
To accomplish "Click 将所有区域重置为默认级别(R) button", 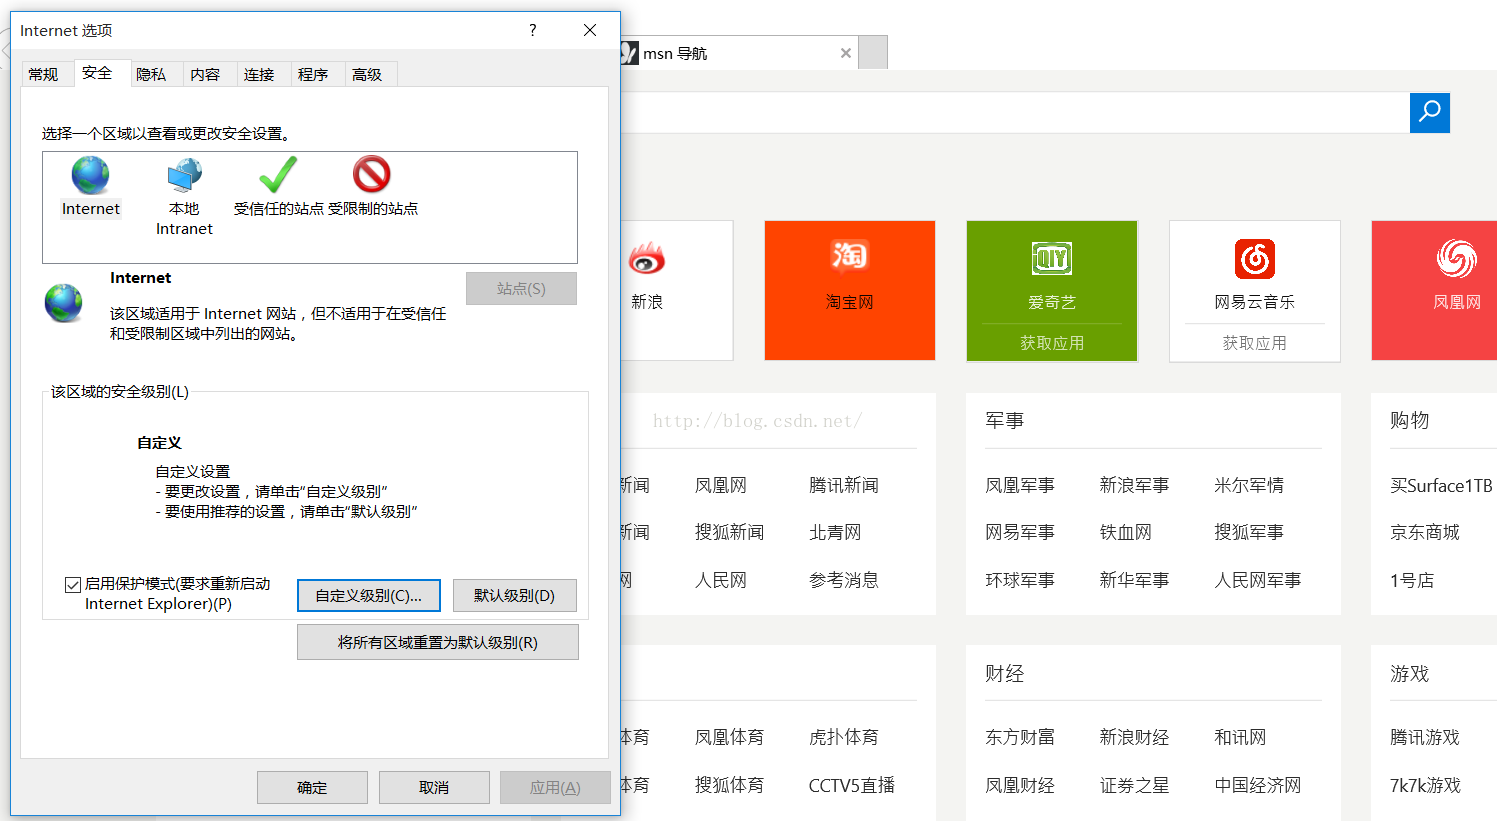I will coord(438,642).
